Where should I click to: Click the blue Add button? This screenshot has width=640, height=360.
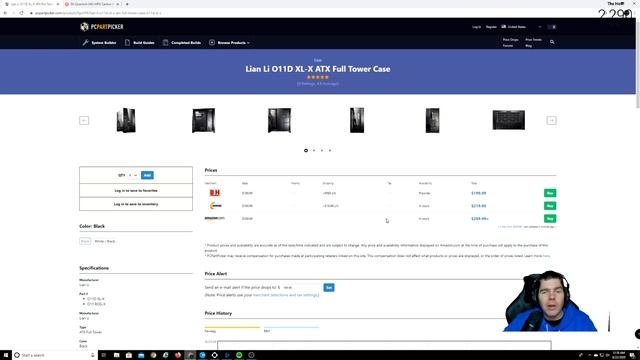coord(147,176)
